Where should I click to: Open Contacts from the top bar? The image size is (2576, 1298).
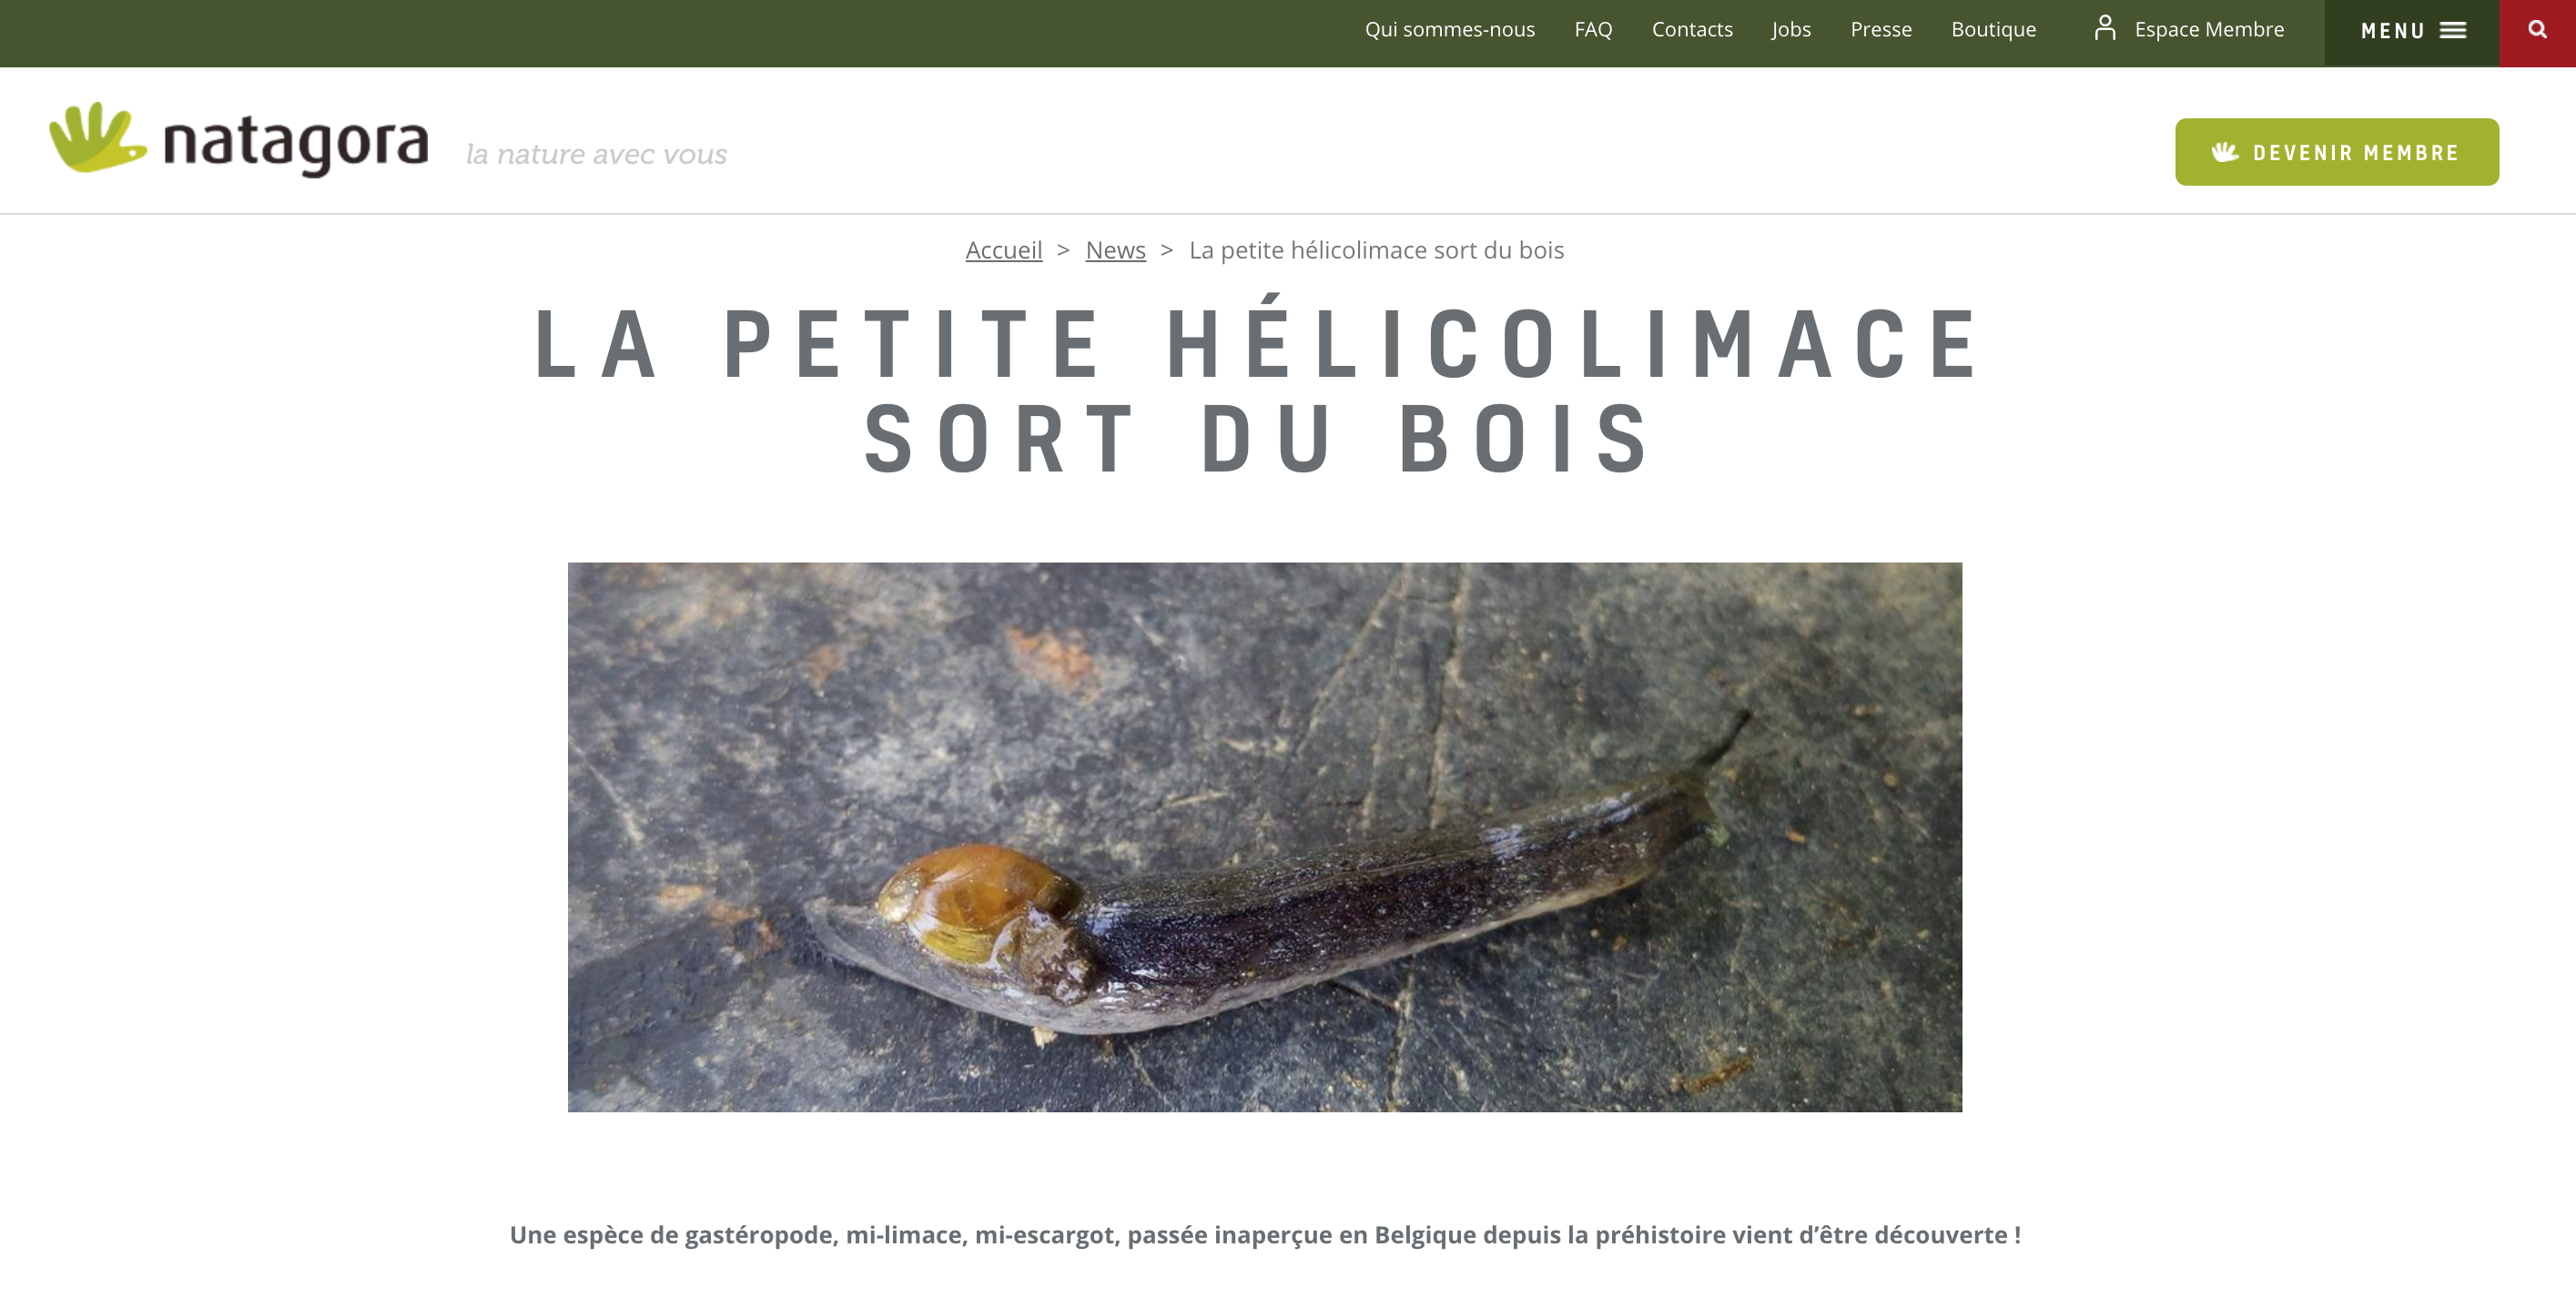[x=1692, y=29]
